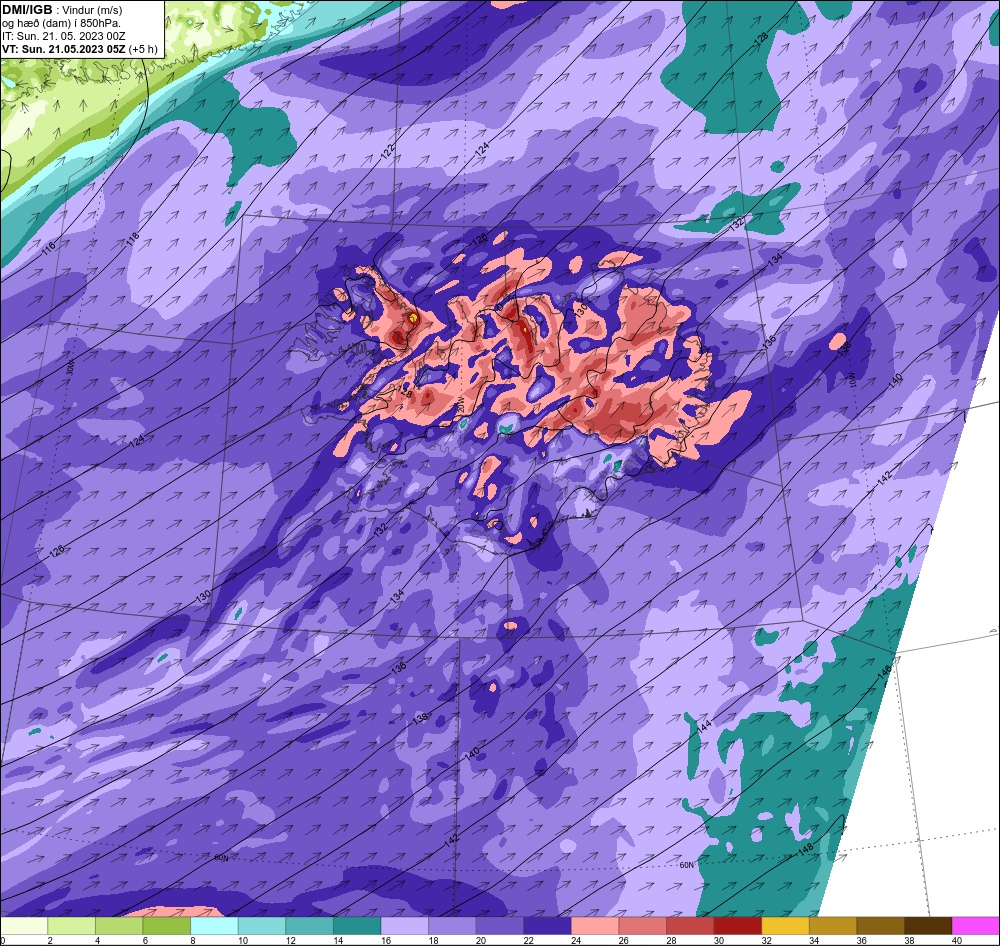Select the '122' contour label
This screenshot has width=1000, height=946.
click(x=388, y=151)
